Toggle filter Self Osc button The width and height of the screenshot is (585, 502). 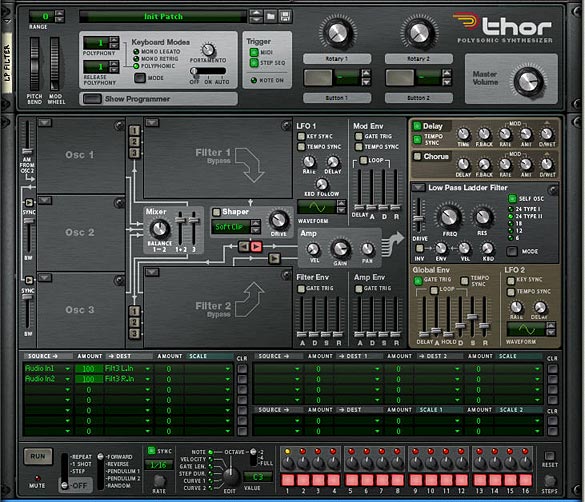point(512,198)
